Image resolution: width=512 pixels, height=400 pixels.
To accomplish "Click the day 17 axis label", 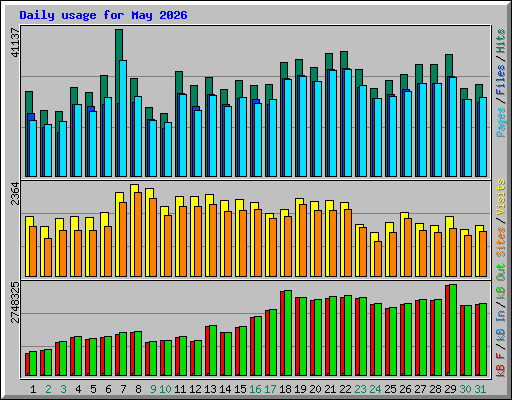I will [270, 389].
